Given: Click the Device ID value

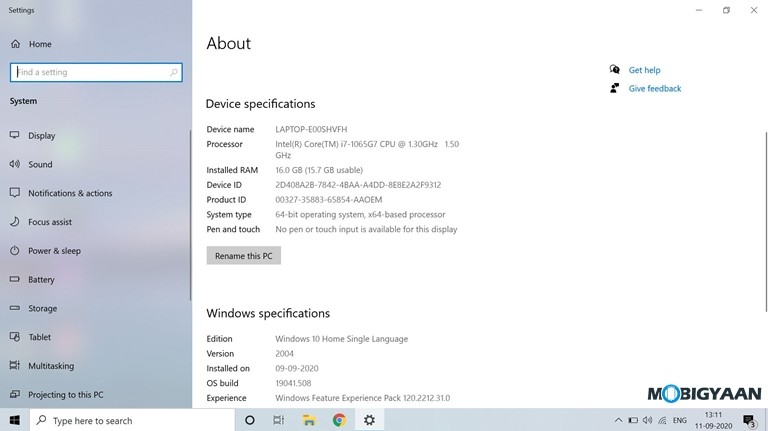Looking at the screenshot, I should click(x=358, y=185).
